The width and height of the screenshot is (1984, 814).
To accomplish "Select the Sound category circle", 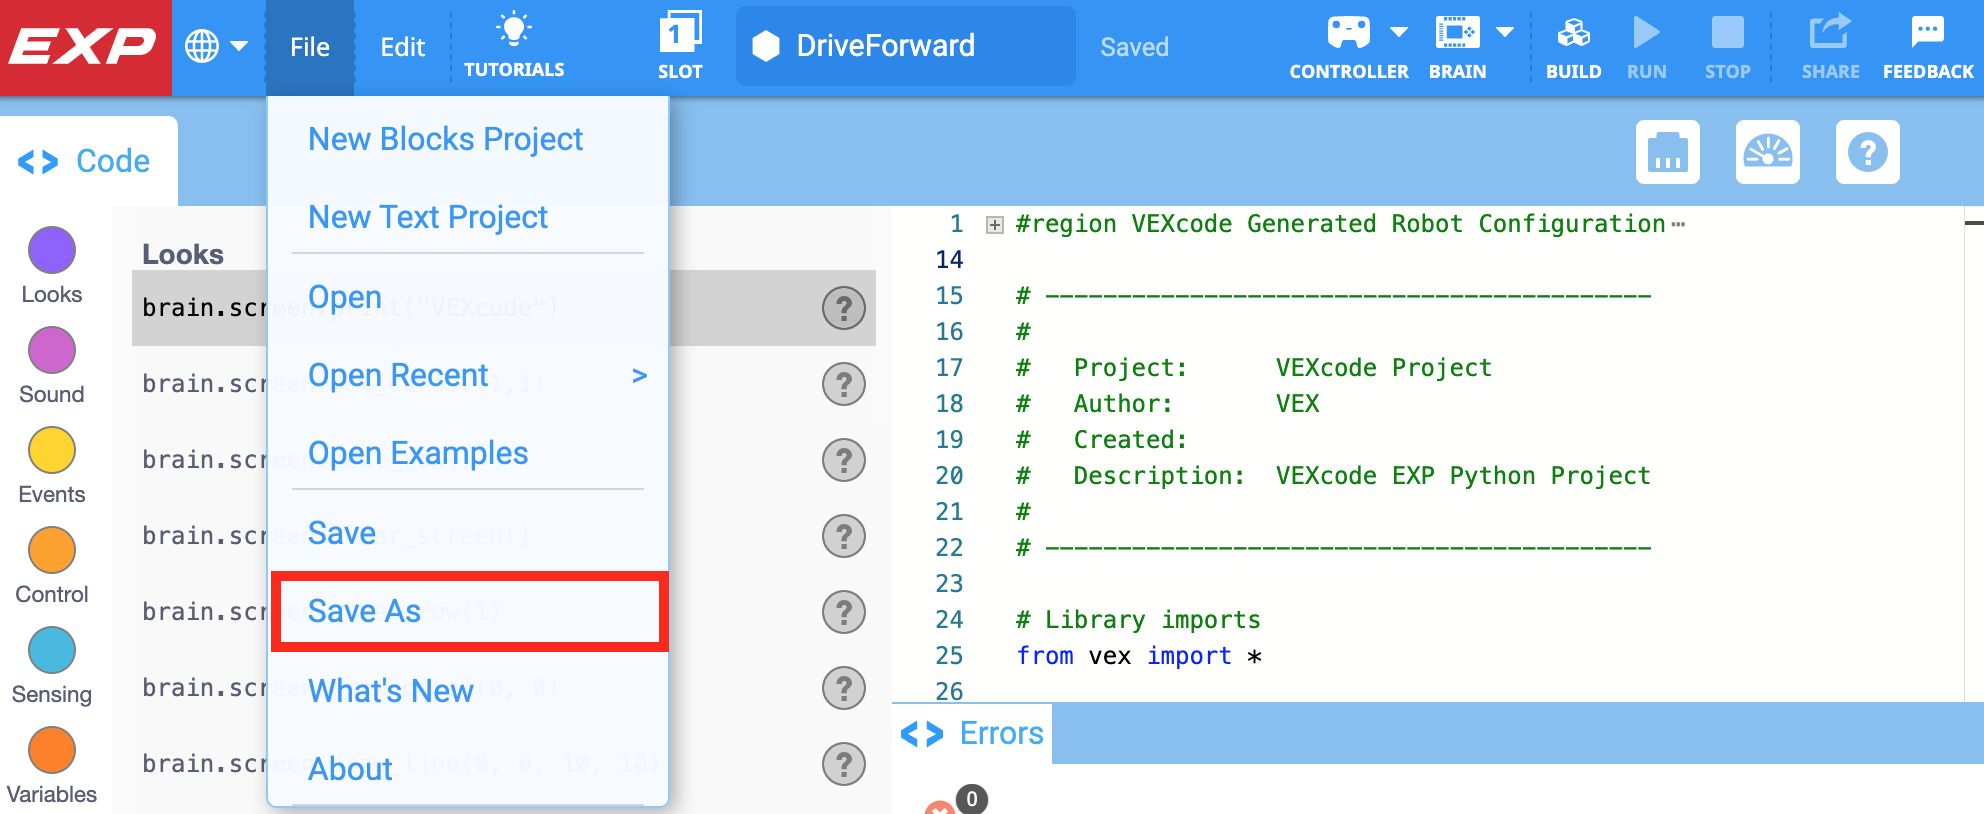I will (52, 350).
